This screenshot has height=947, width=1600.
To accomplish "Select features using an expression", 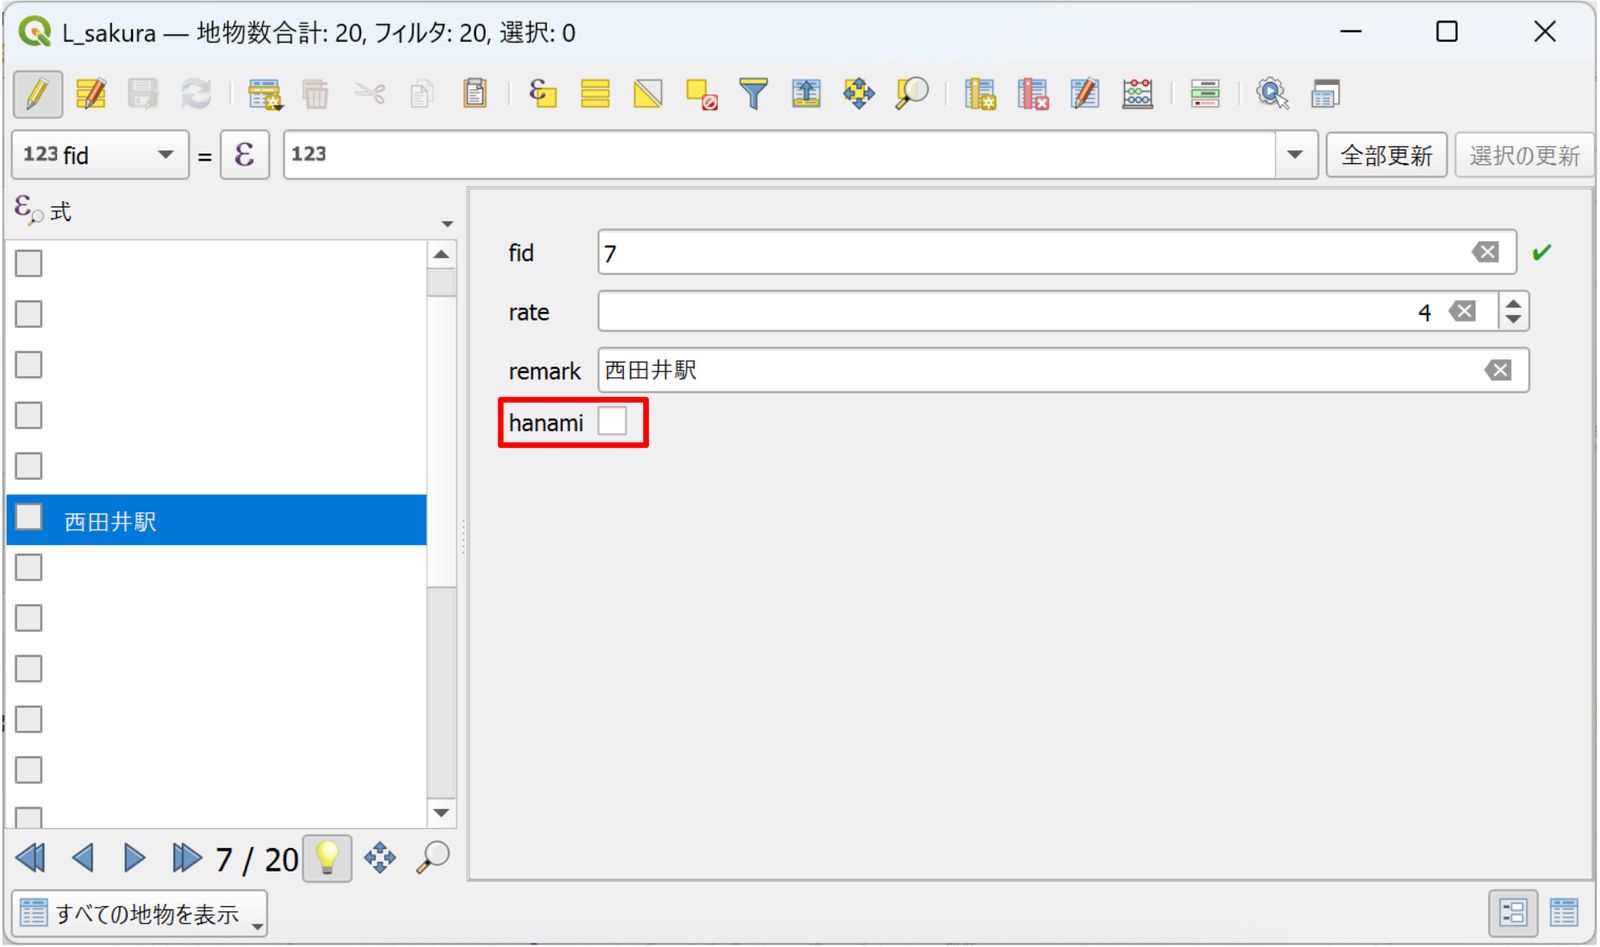I will pyautogui.click(x=543, y=95).
